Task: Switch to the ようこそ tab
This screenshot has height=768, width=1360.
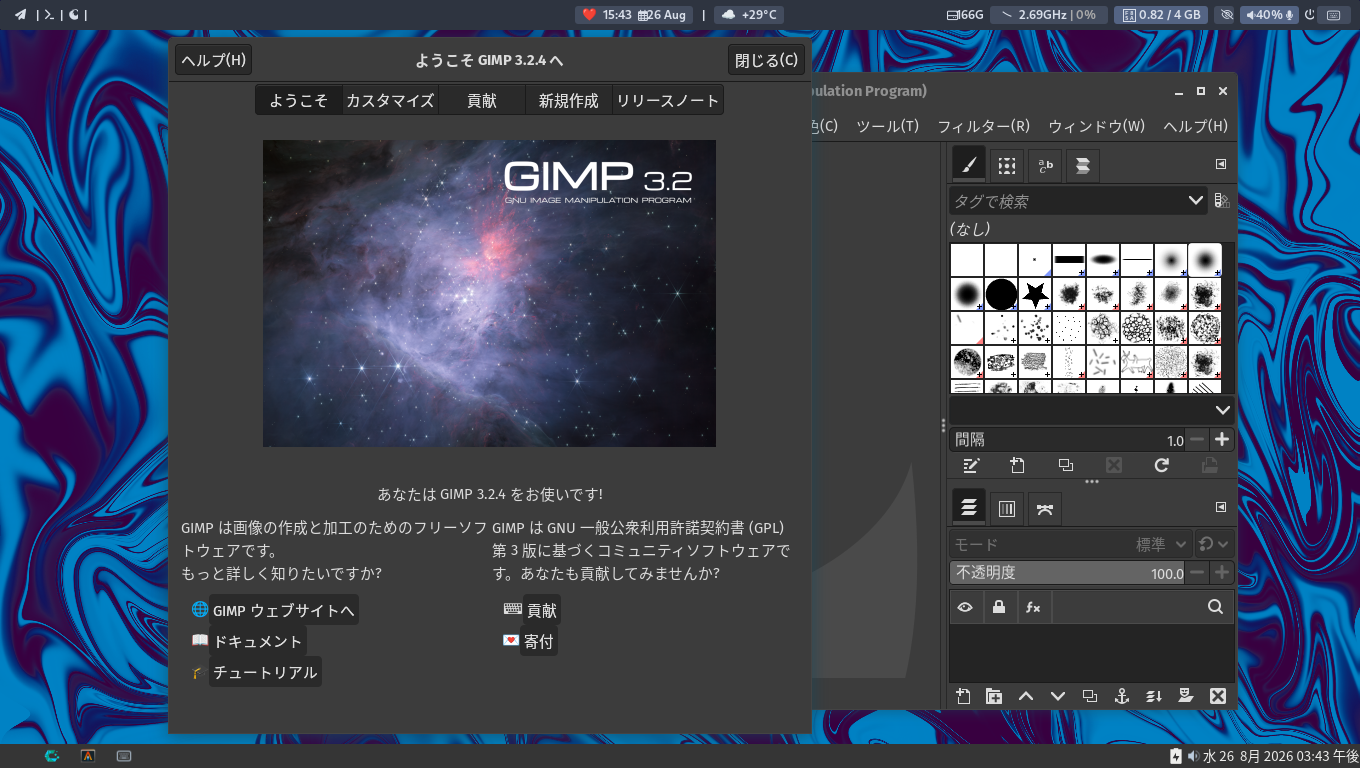Action: (298, 100)
